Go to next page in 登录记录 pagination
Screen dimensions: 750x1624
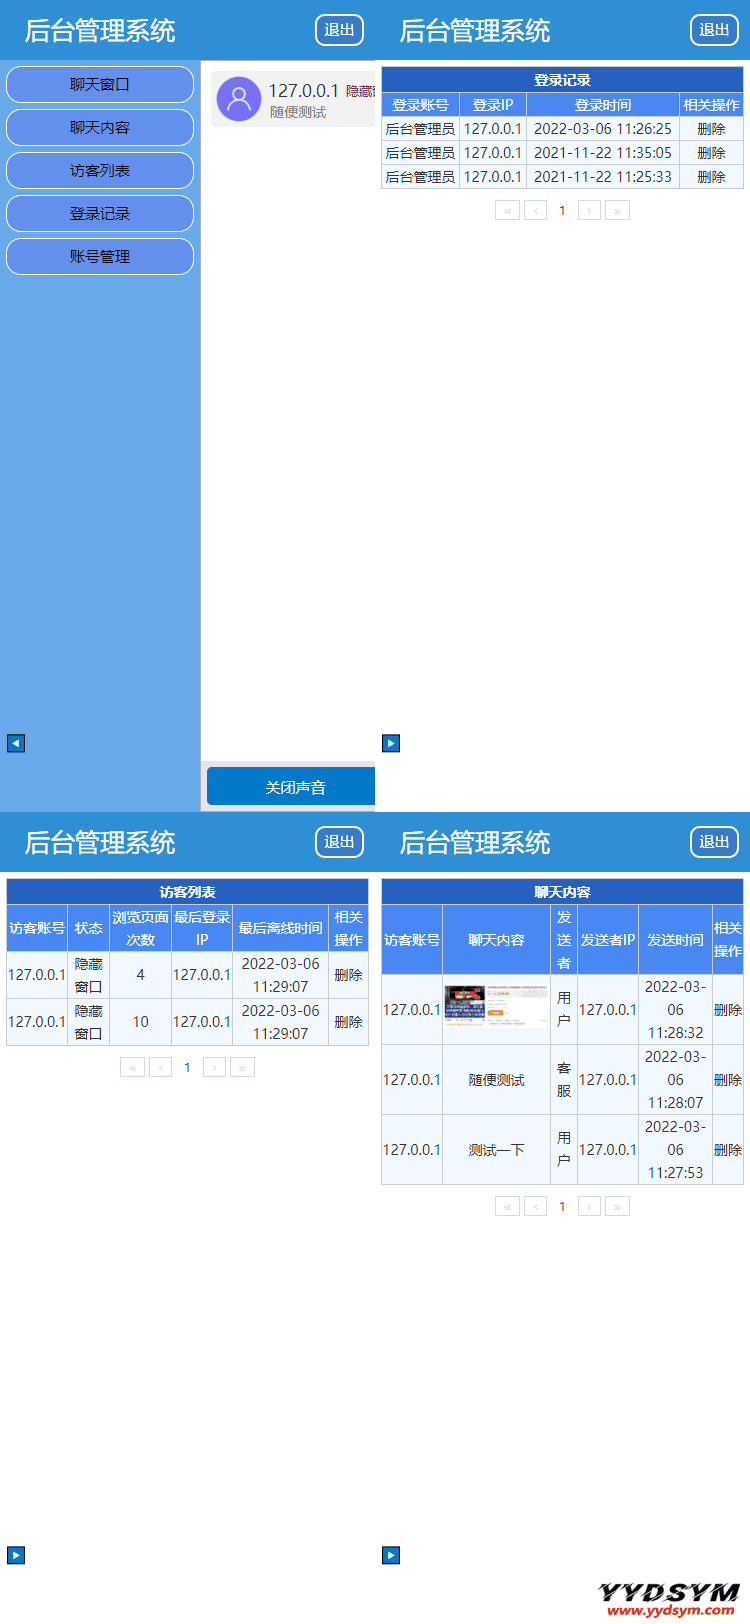(589, 210)
